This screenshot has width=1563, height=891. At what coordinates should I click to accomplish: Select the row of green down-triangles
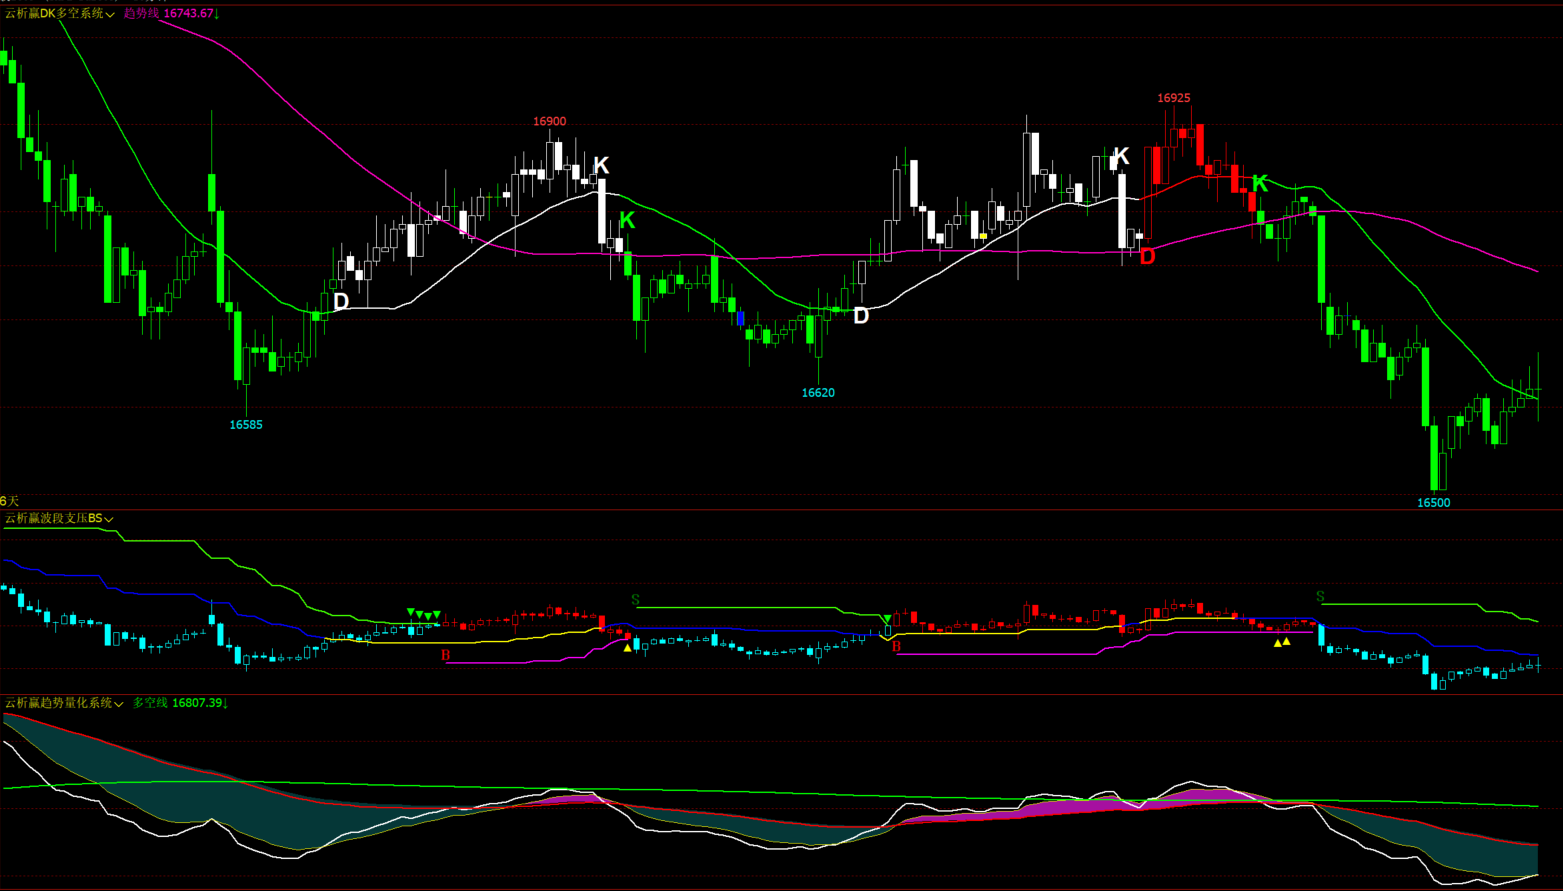(x=424, y=614)
